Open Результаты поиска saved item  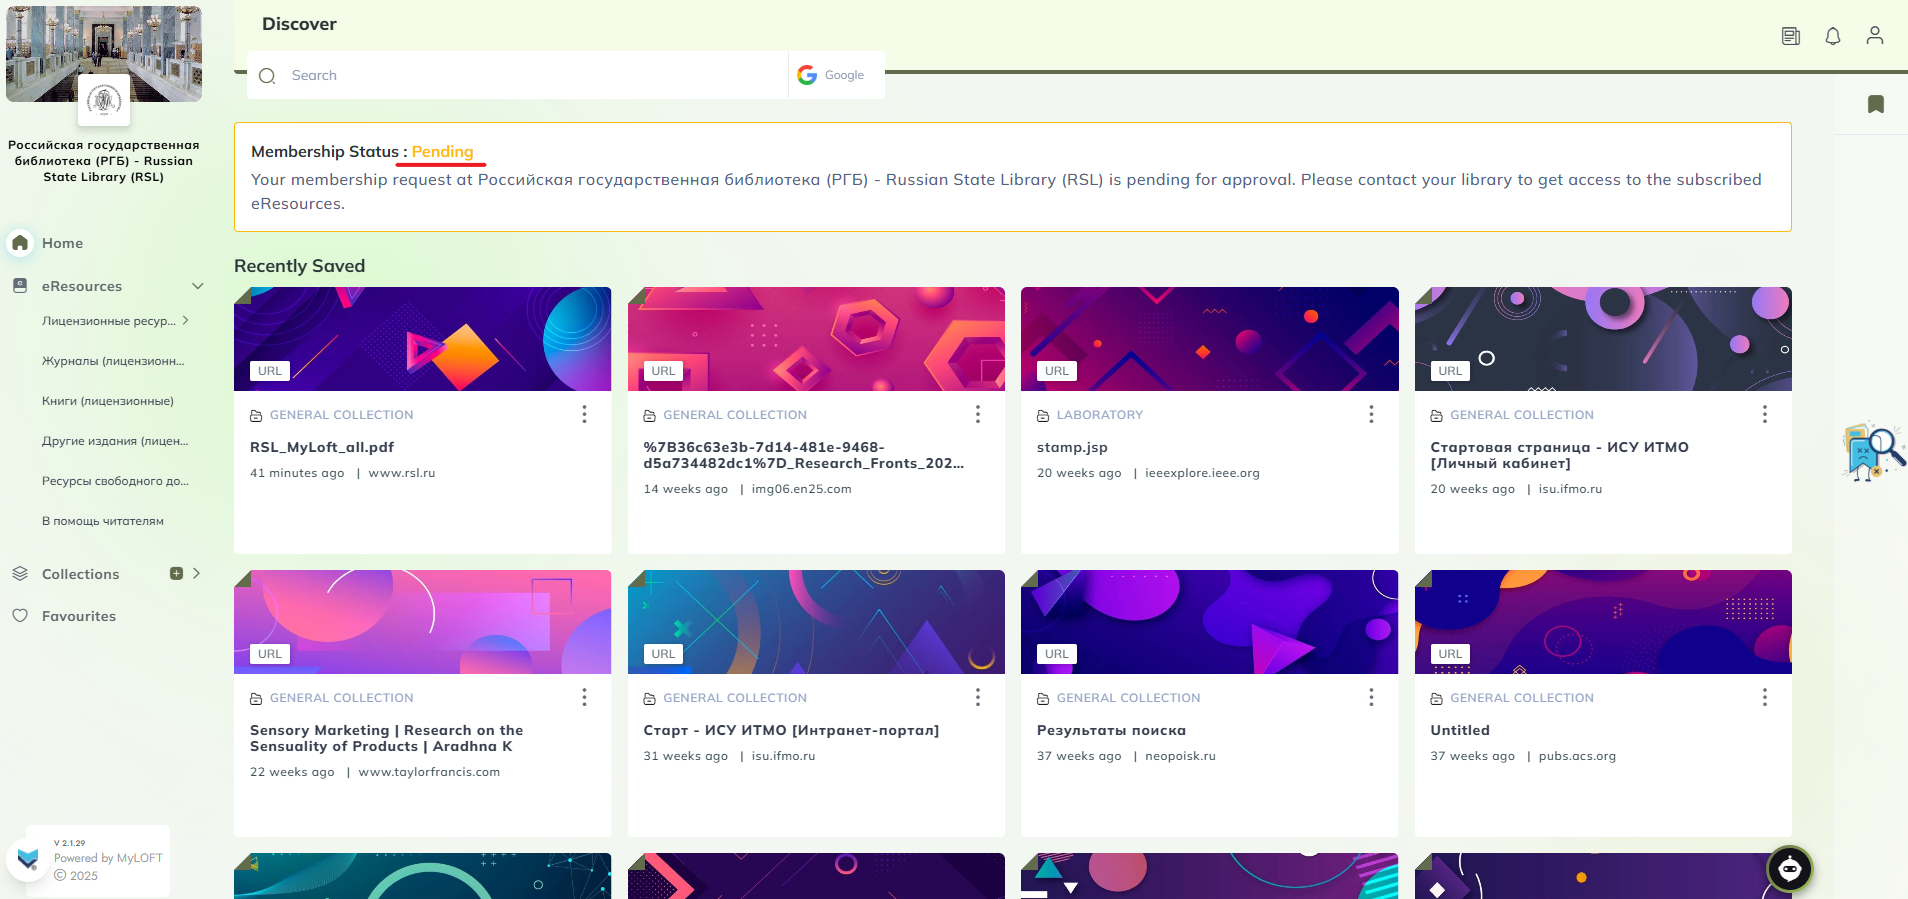[1111, 730]
